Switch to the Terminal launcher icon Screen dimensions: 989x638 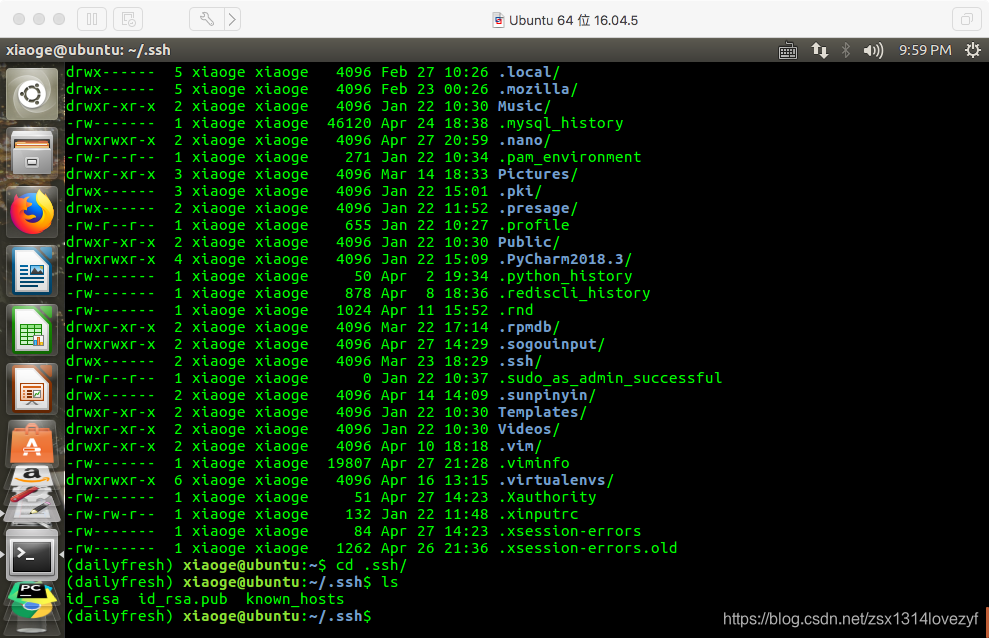tap(32, 555)
